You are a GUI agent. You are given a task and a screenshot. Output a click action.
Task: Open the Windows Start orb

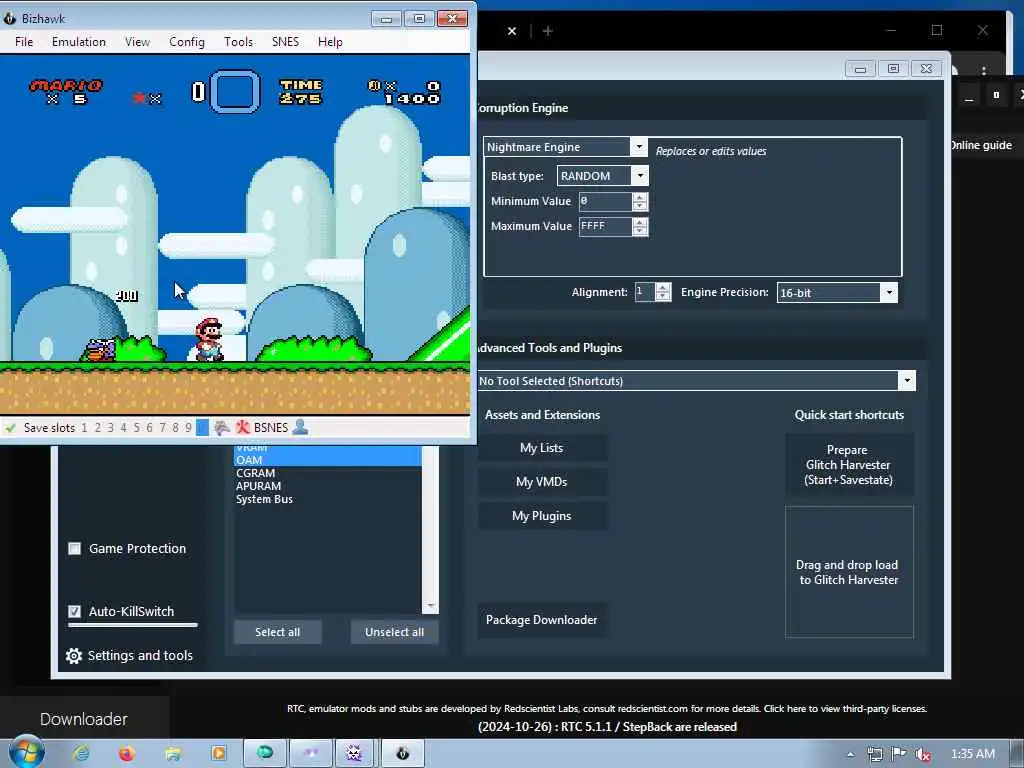point(26,752)
